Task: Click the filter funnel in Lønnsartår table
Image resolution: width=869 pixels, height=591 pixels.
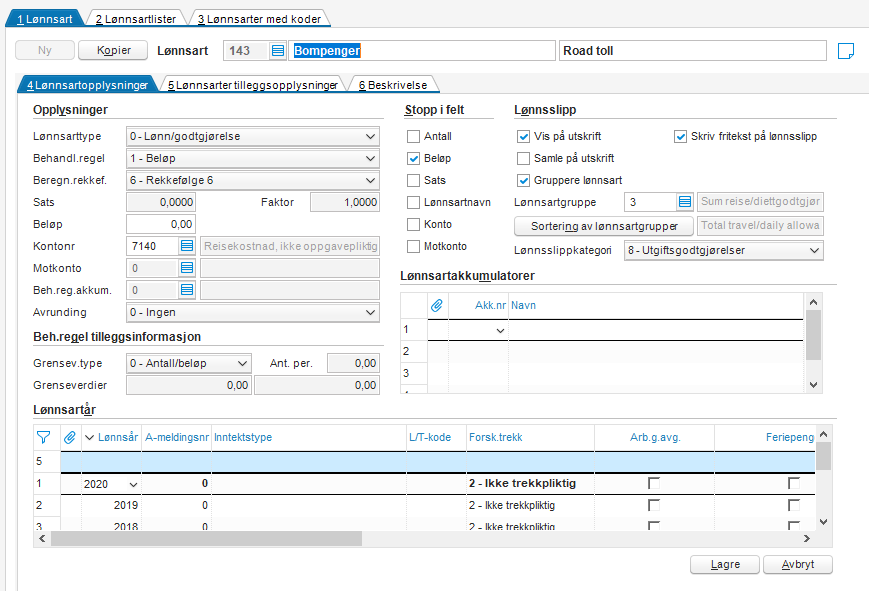Action: pos(43,437)
